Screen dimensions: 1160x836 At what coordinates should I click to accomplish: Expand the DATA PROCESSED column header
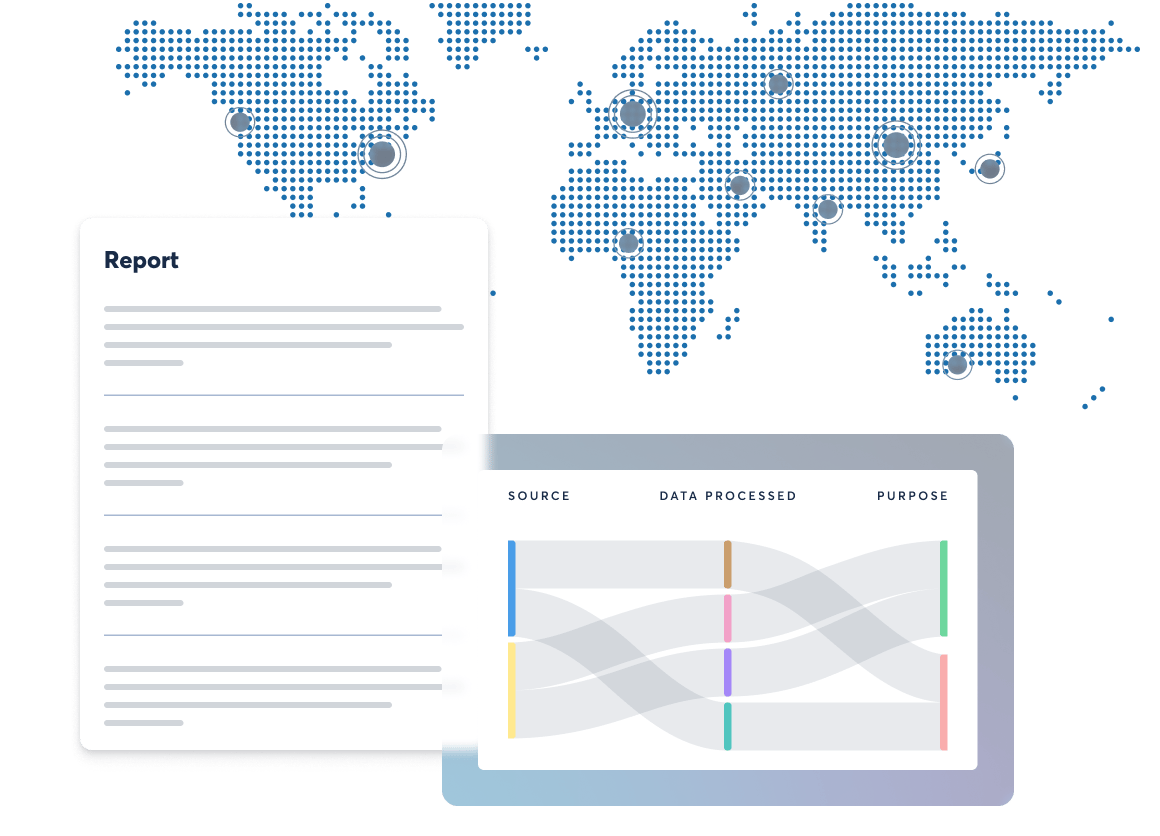[x=727, y=496]
